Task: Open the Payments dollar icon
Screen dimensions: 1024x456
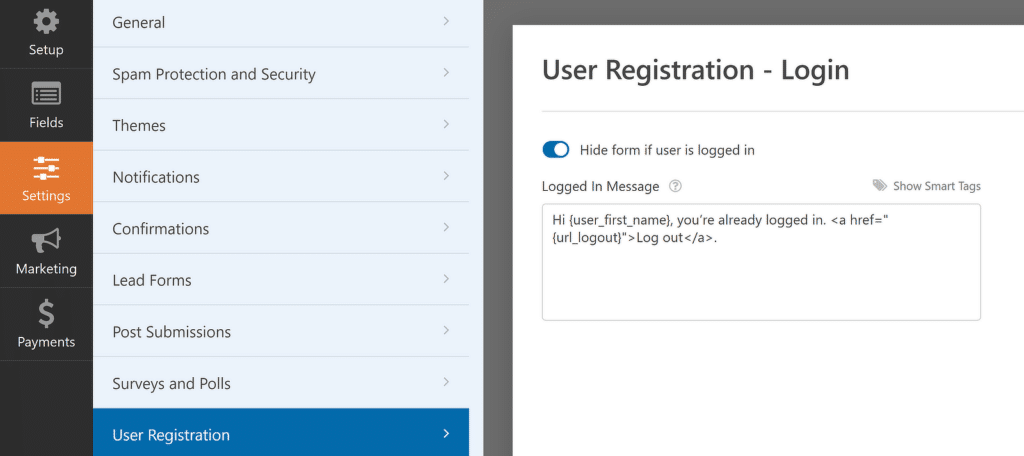Action: (x=46, y=314)
